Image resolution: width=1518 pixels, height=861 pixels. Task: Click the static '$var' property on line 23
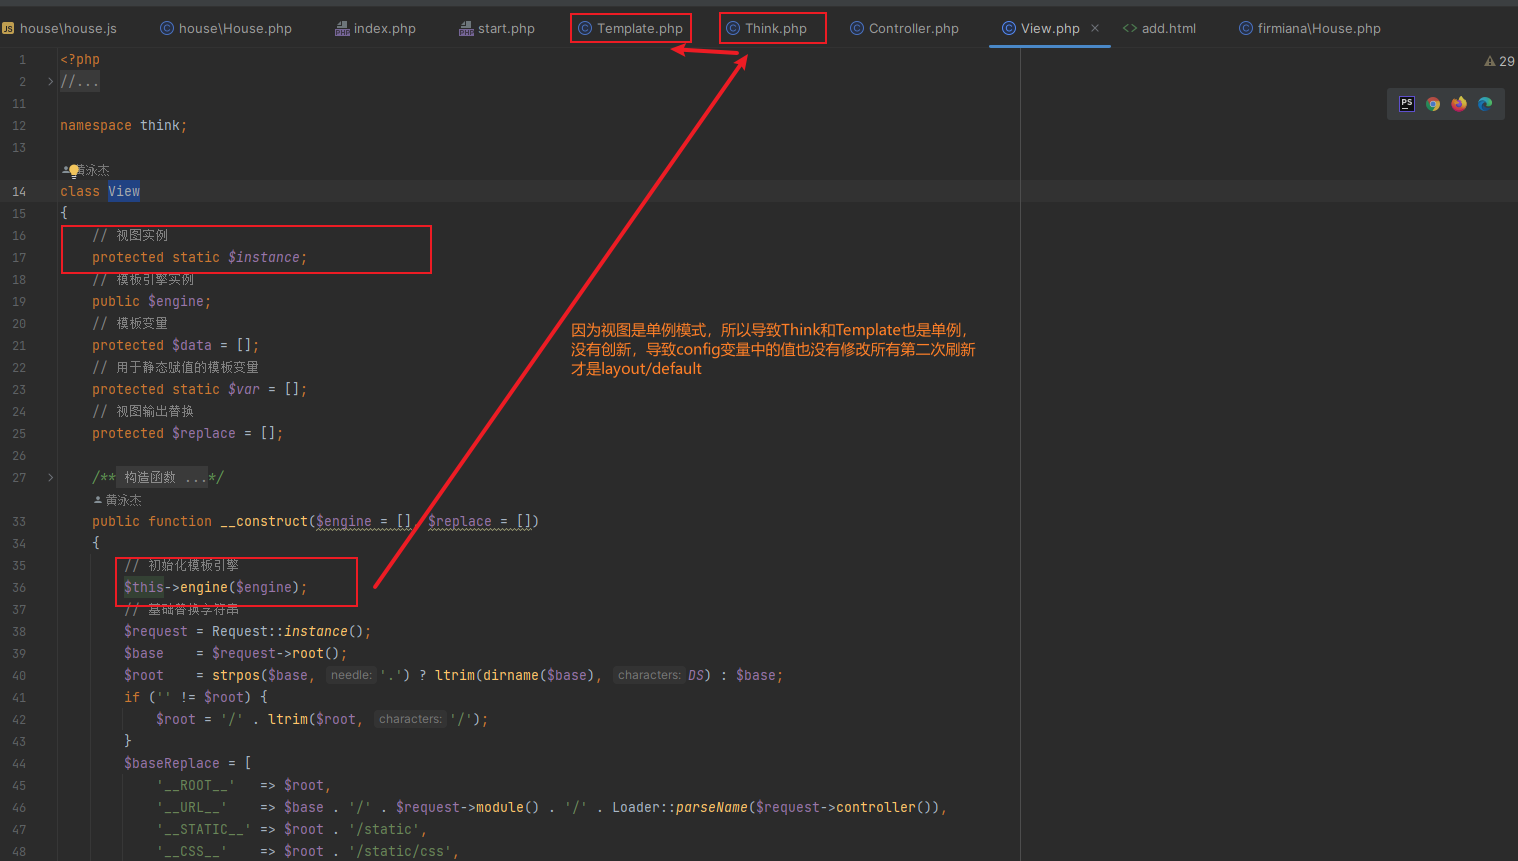pyautogui.click(x=244, y=389)
